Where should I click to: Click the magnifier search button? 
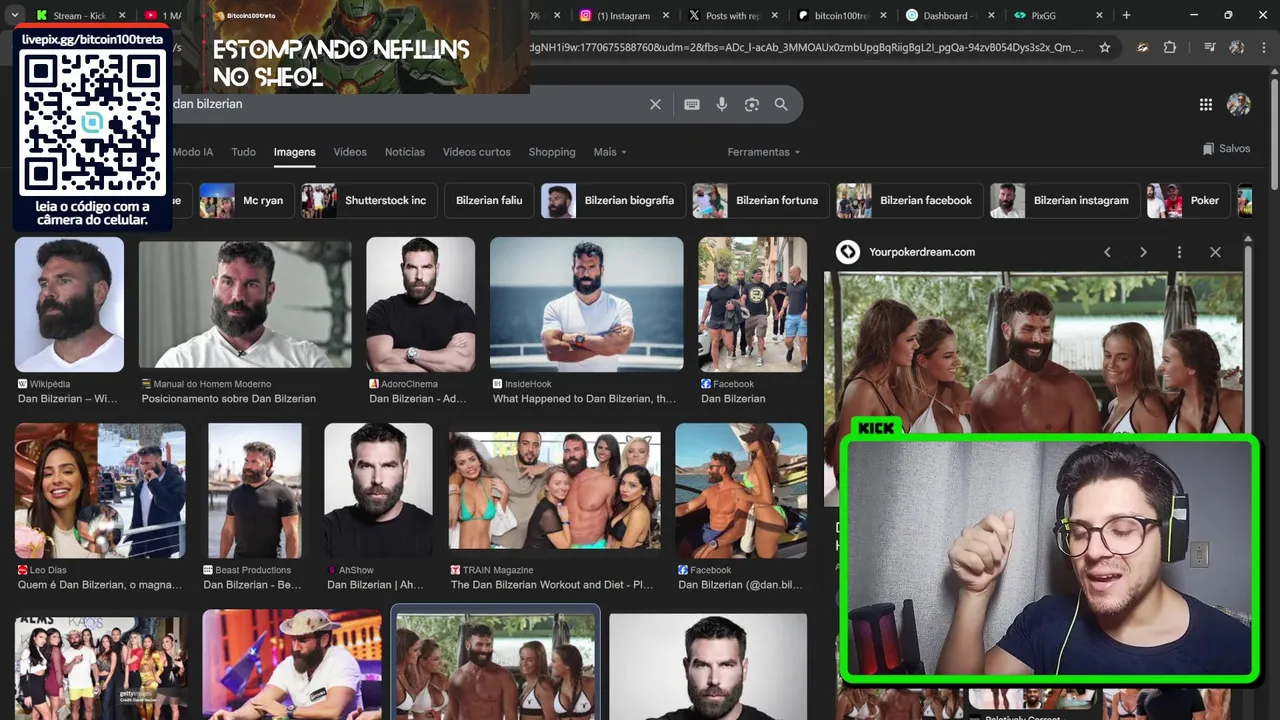pos(781,104)
